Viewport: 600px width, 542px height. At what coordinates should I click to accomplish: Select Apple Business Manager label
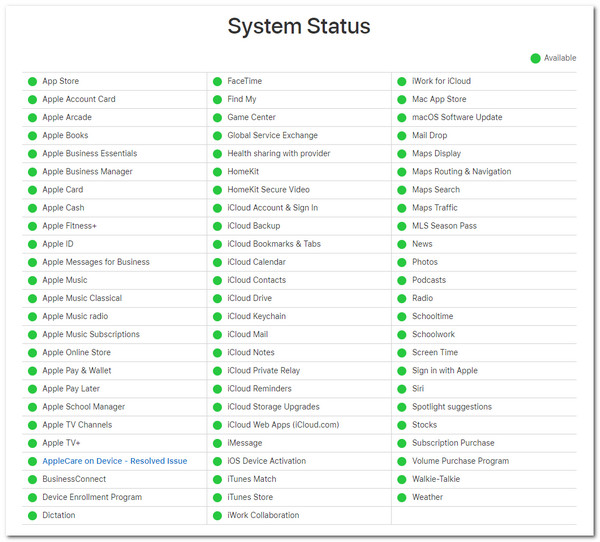click(87, 171)
